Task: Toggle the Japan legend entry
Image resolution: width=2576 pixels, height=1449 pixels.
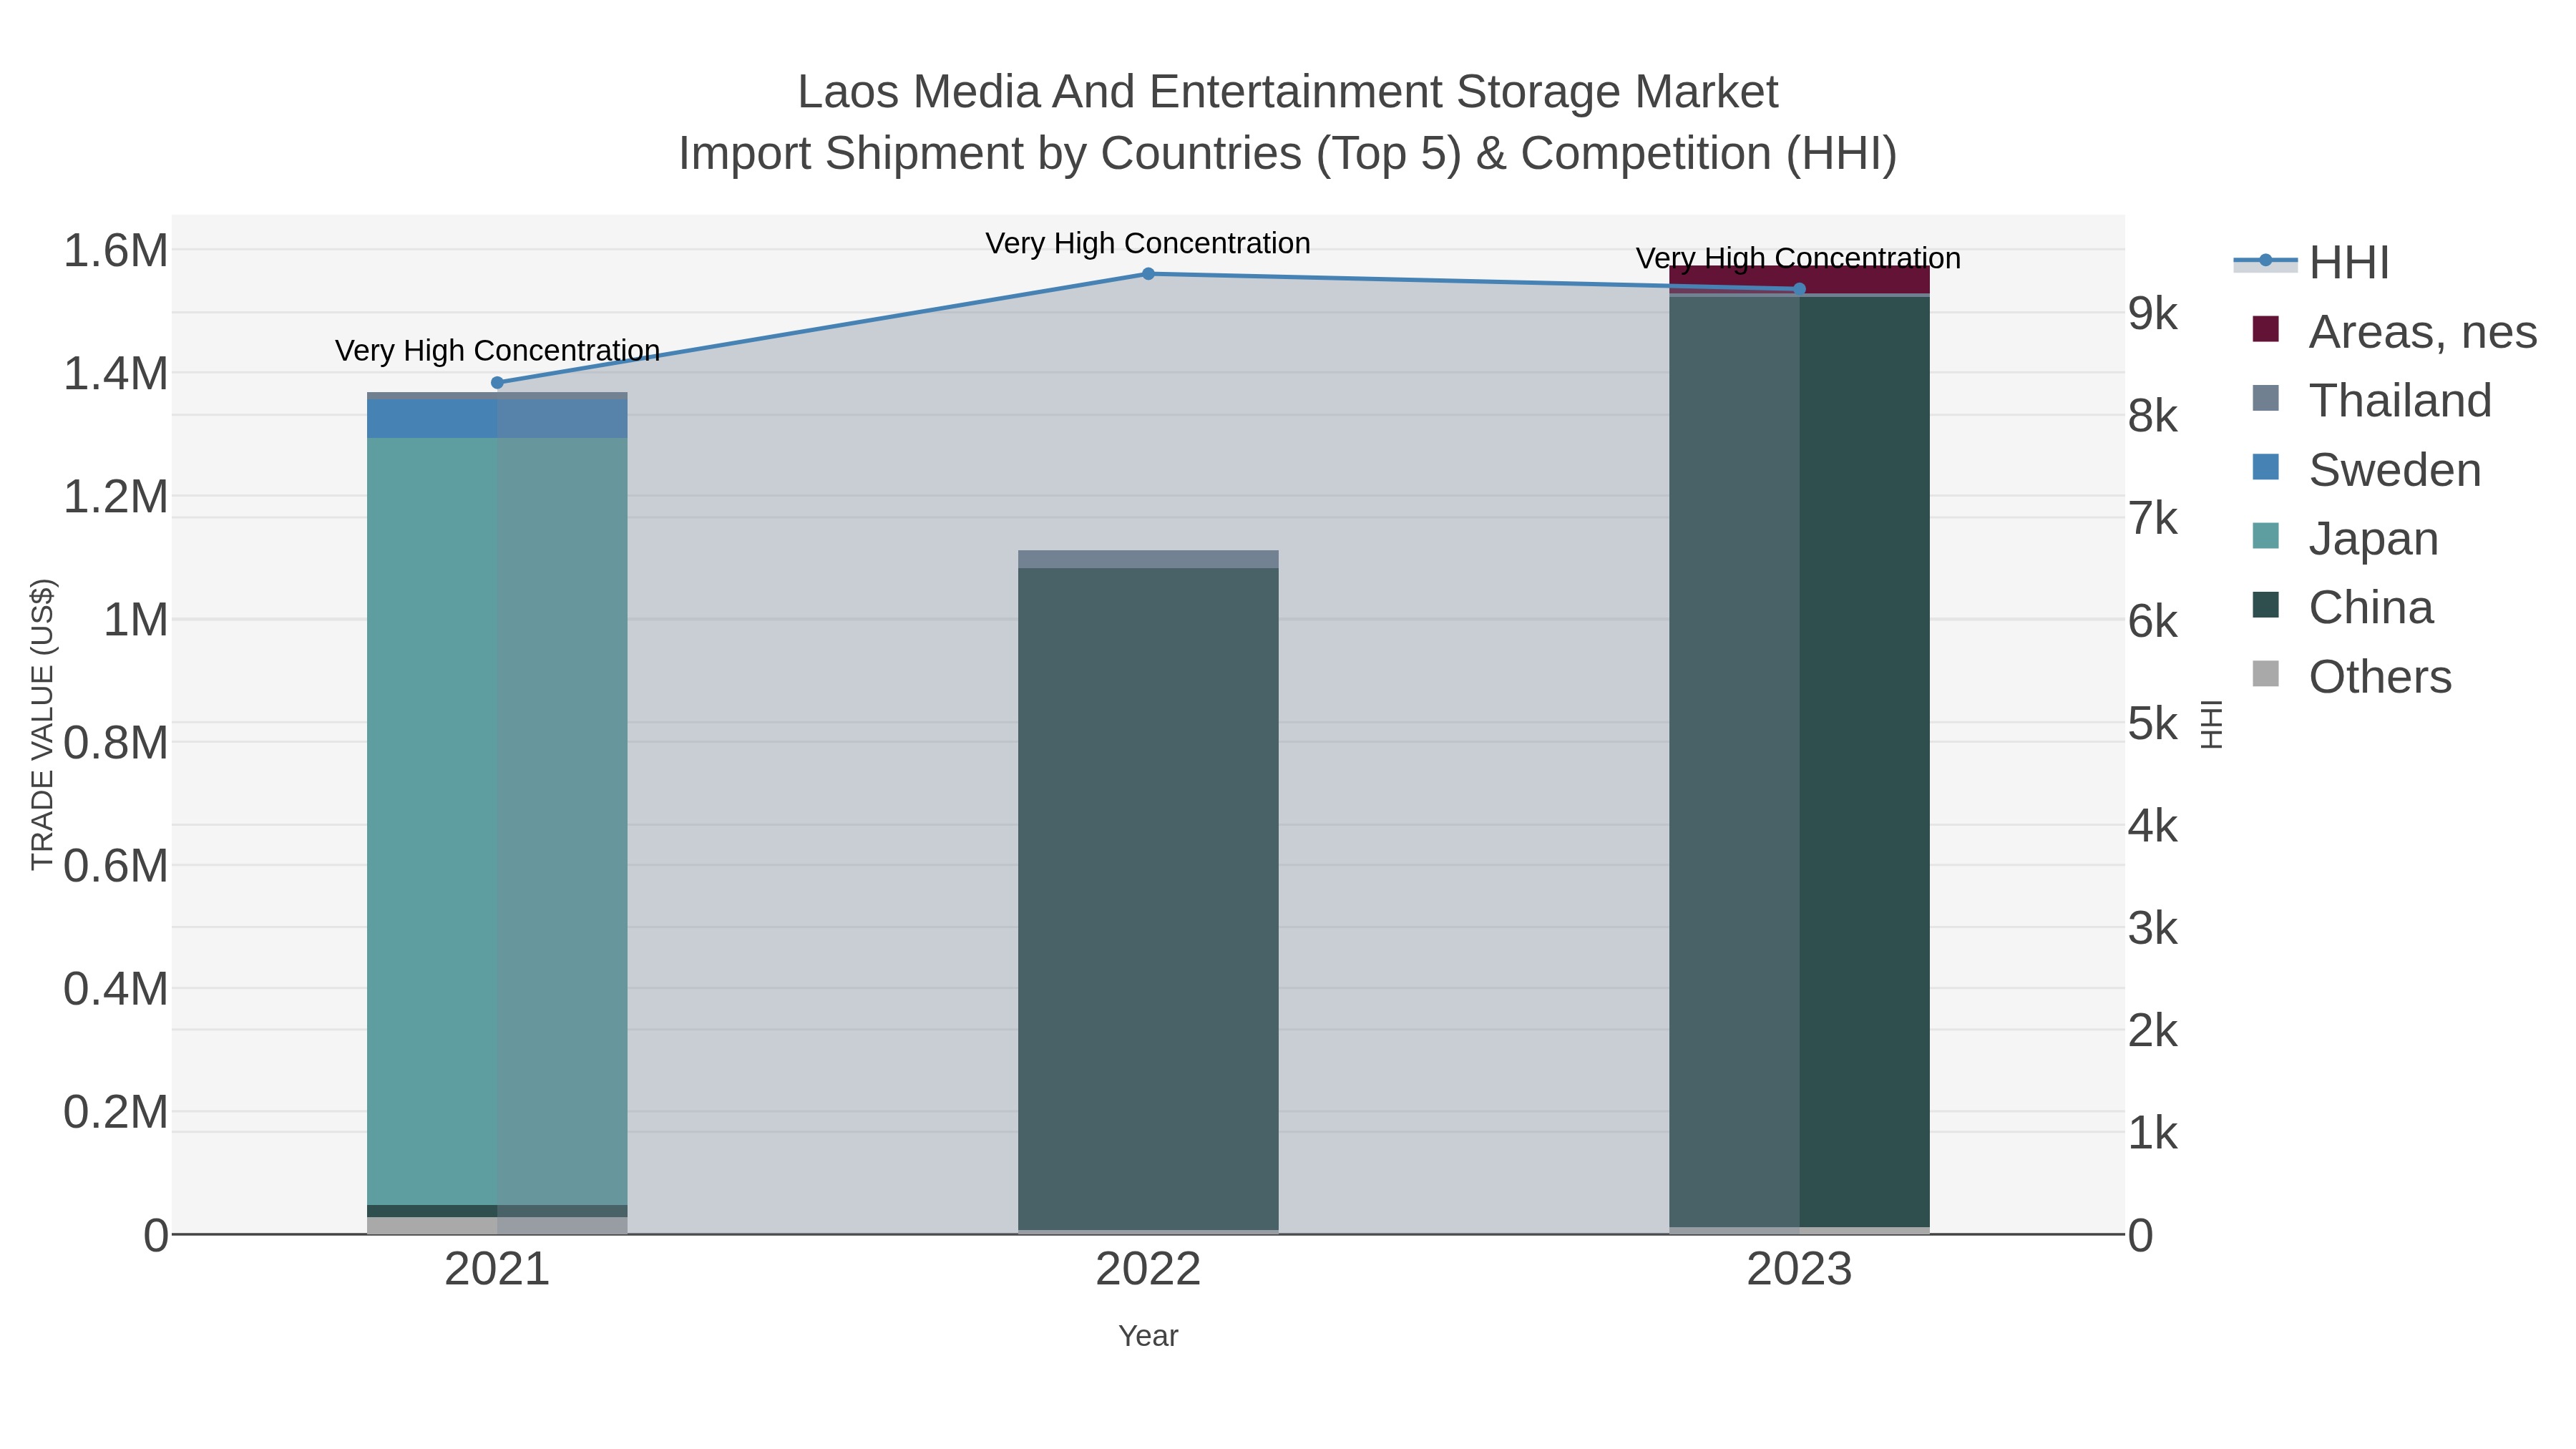Action: click(2345, 539)
